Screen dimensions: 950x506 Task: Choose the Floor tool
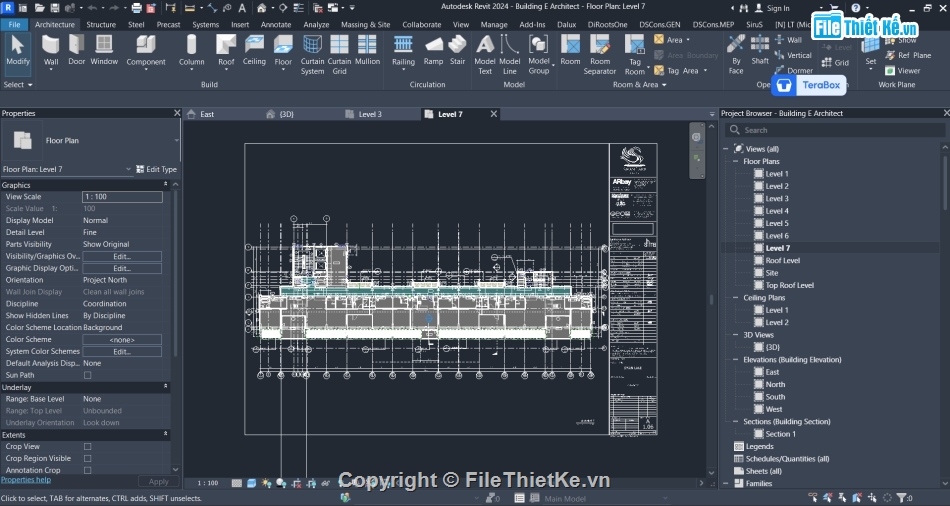(x=283, y=51)
